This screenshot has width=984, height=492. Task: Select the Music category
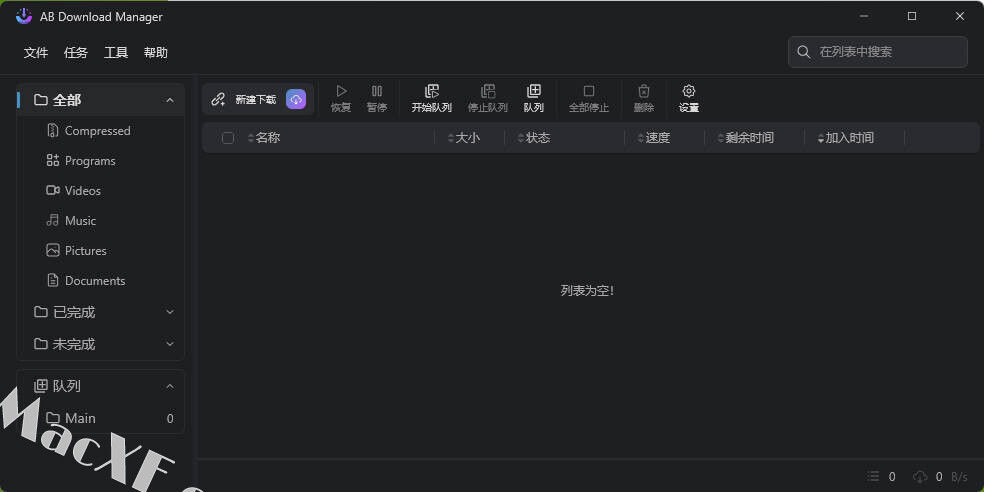pos(100,220)
